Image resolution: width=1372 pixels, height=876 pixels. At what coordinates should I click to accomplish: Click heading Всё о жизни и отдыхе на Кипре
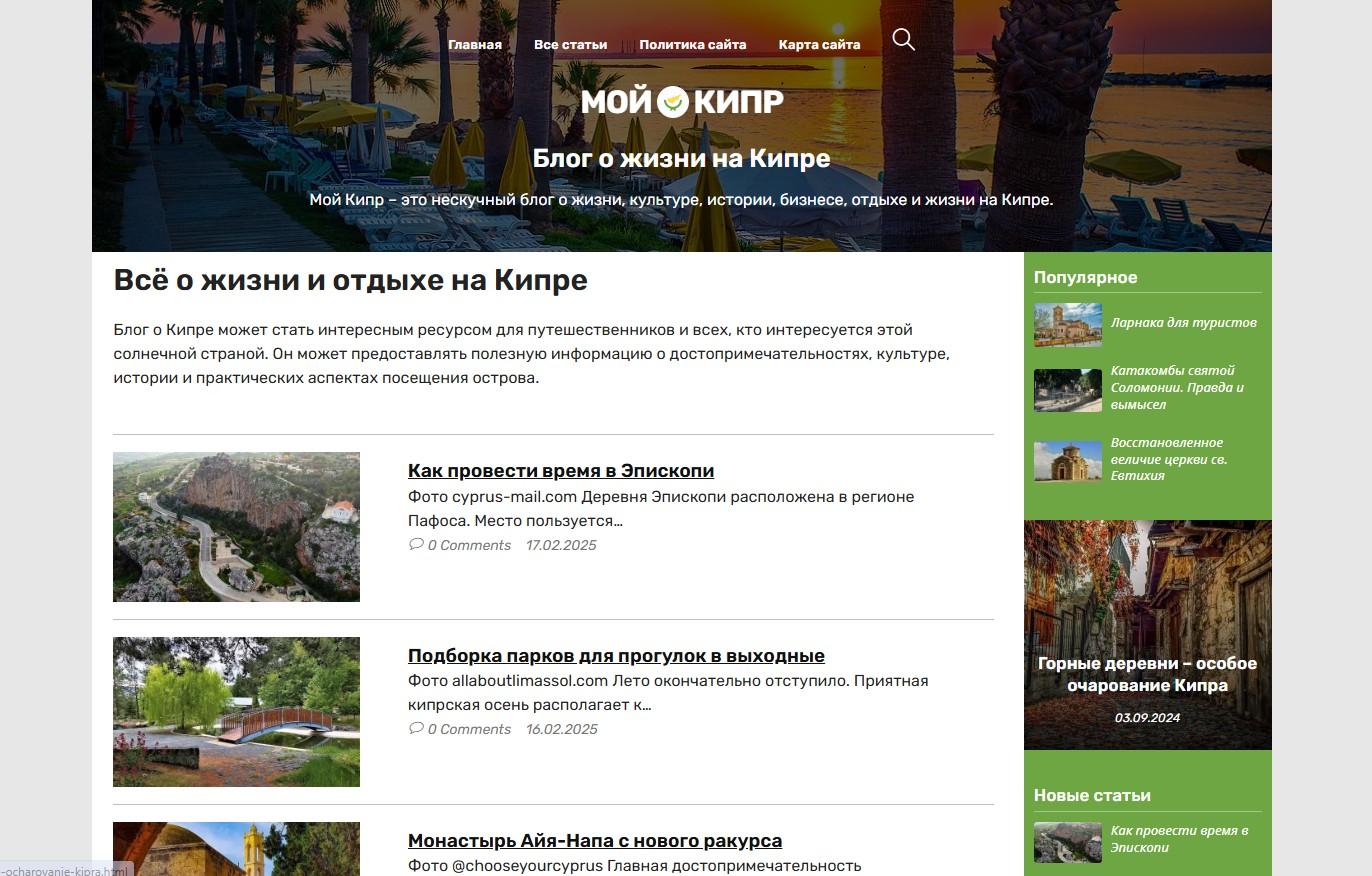click(350, 280)
